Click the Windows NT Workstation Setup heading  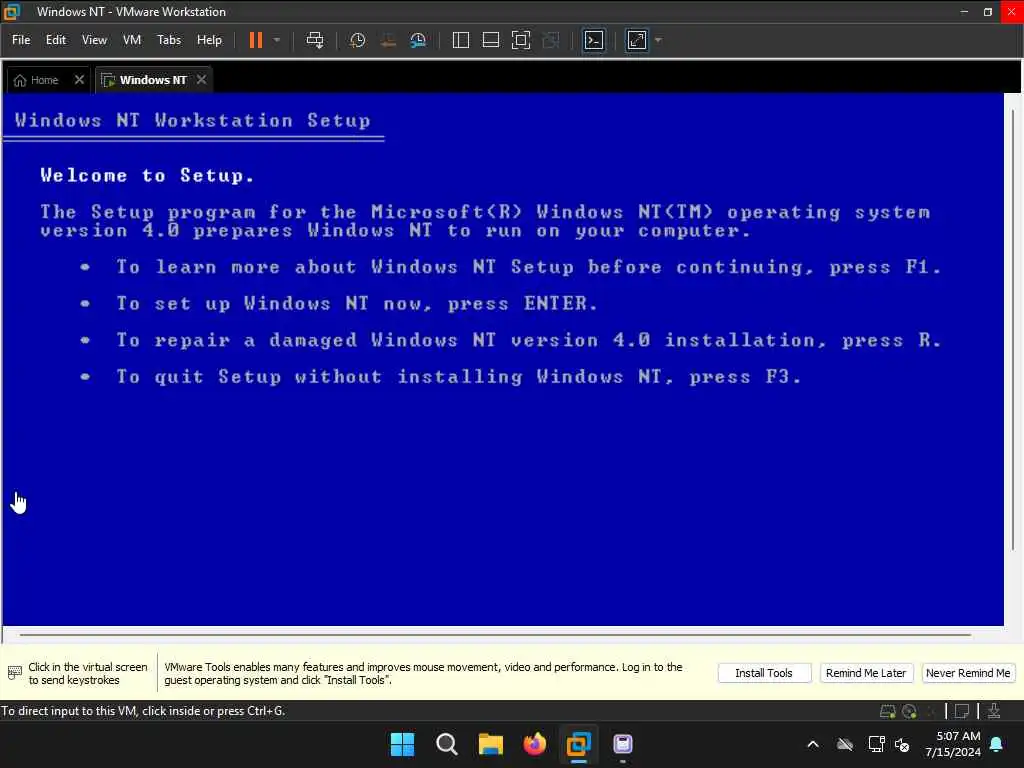193,121
